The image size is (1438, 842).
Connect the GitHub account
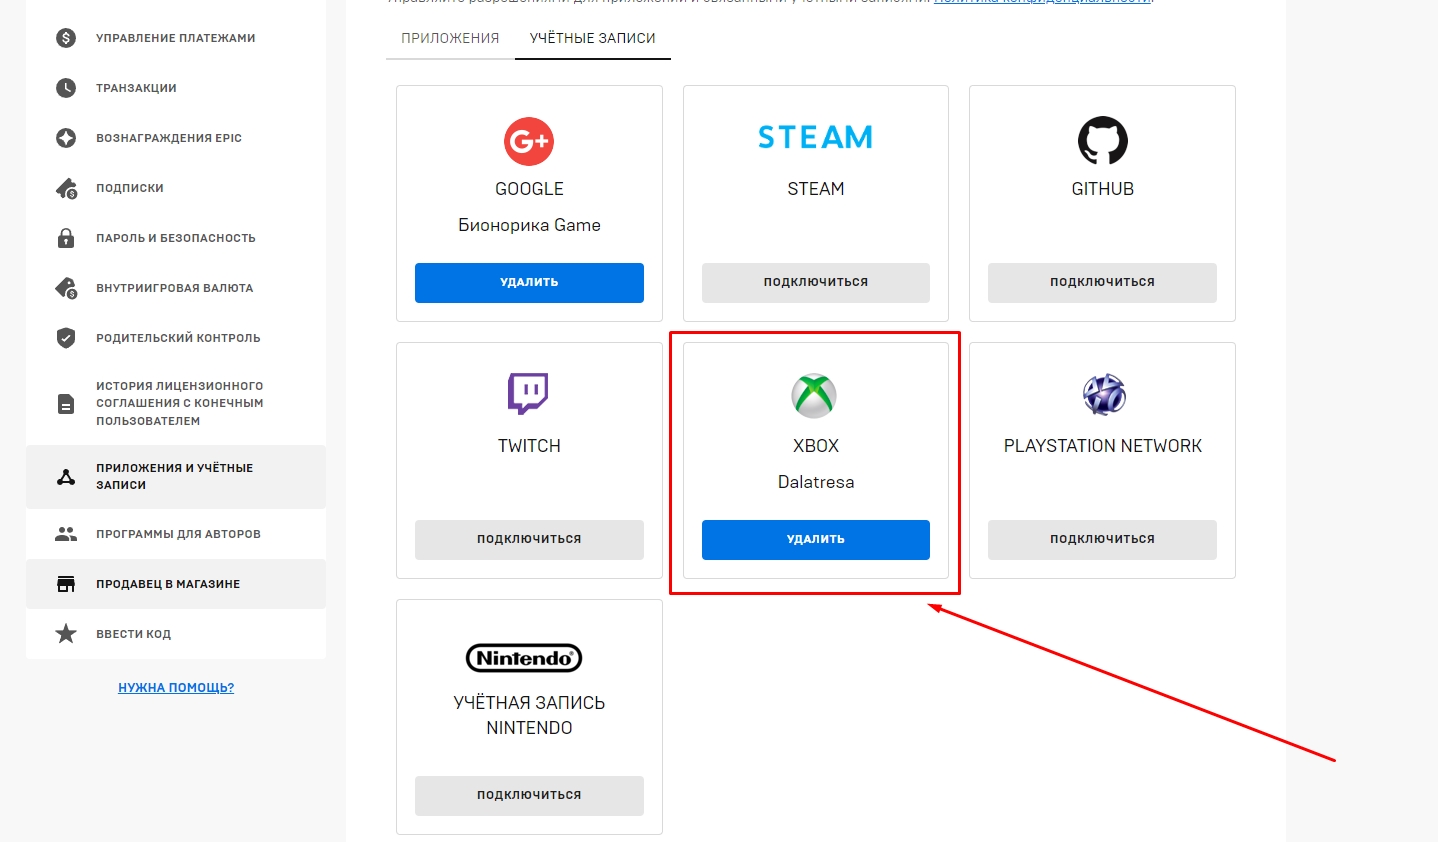click(x=1102, y=282)
